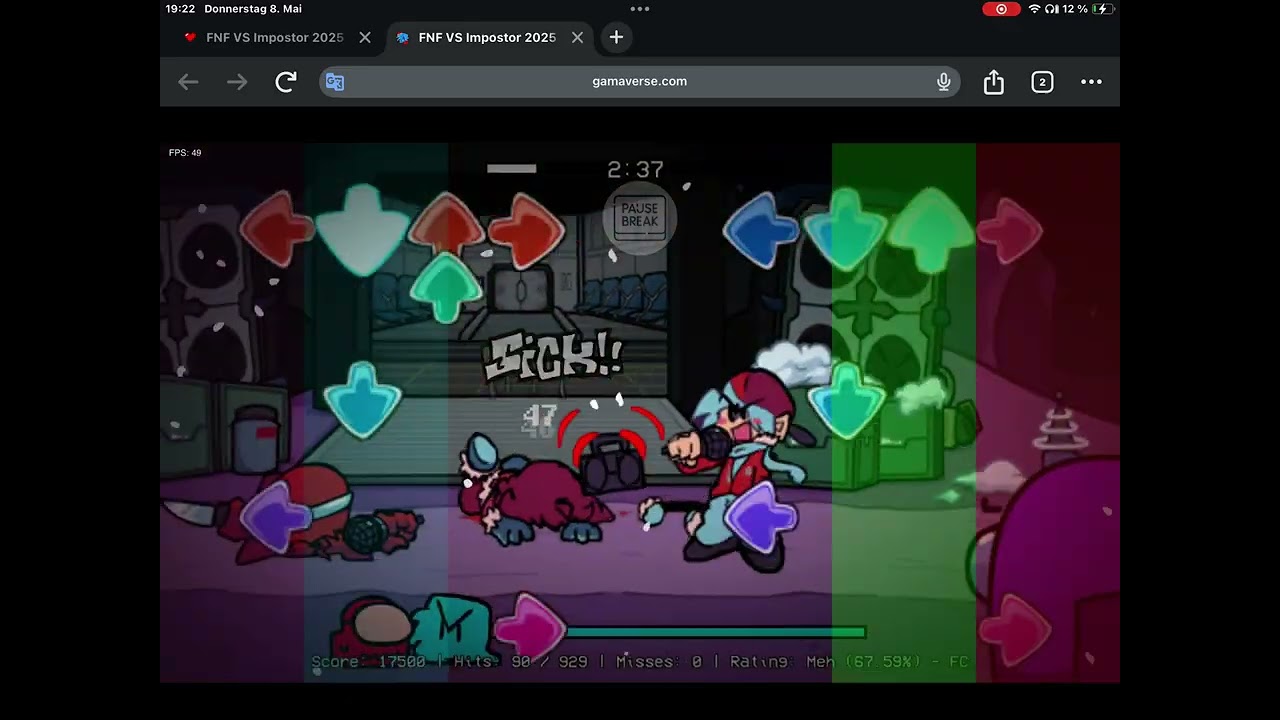Click the 2:37 song timer
The width and height of the screenshot is (1280, 720).
(635, 170)
